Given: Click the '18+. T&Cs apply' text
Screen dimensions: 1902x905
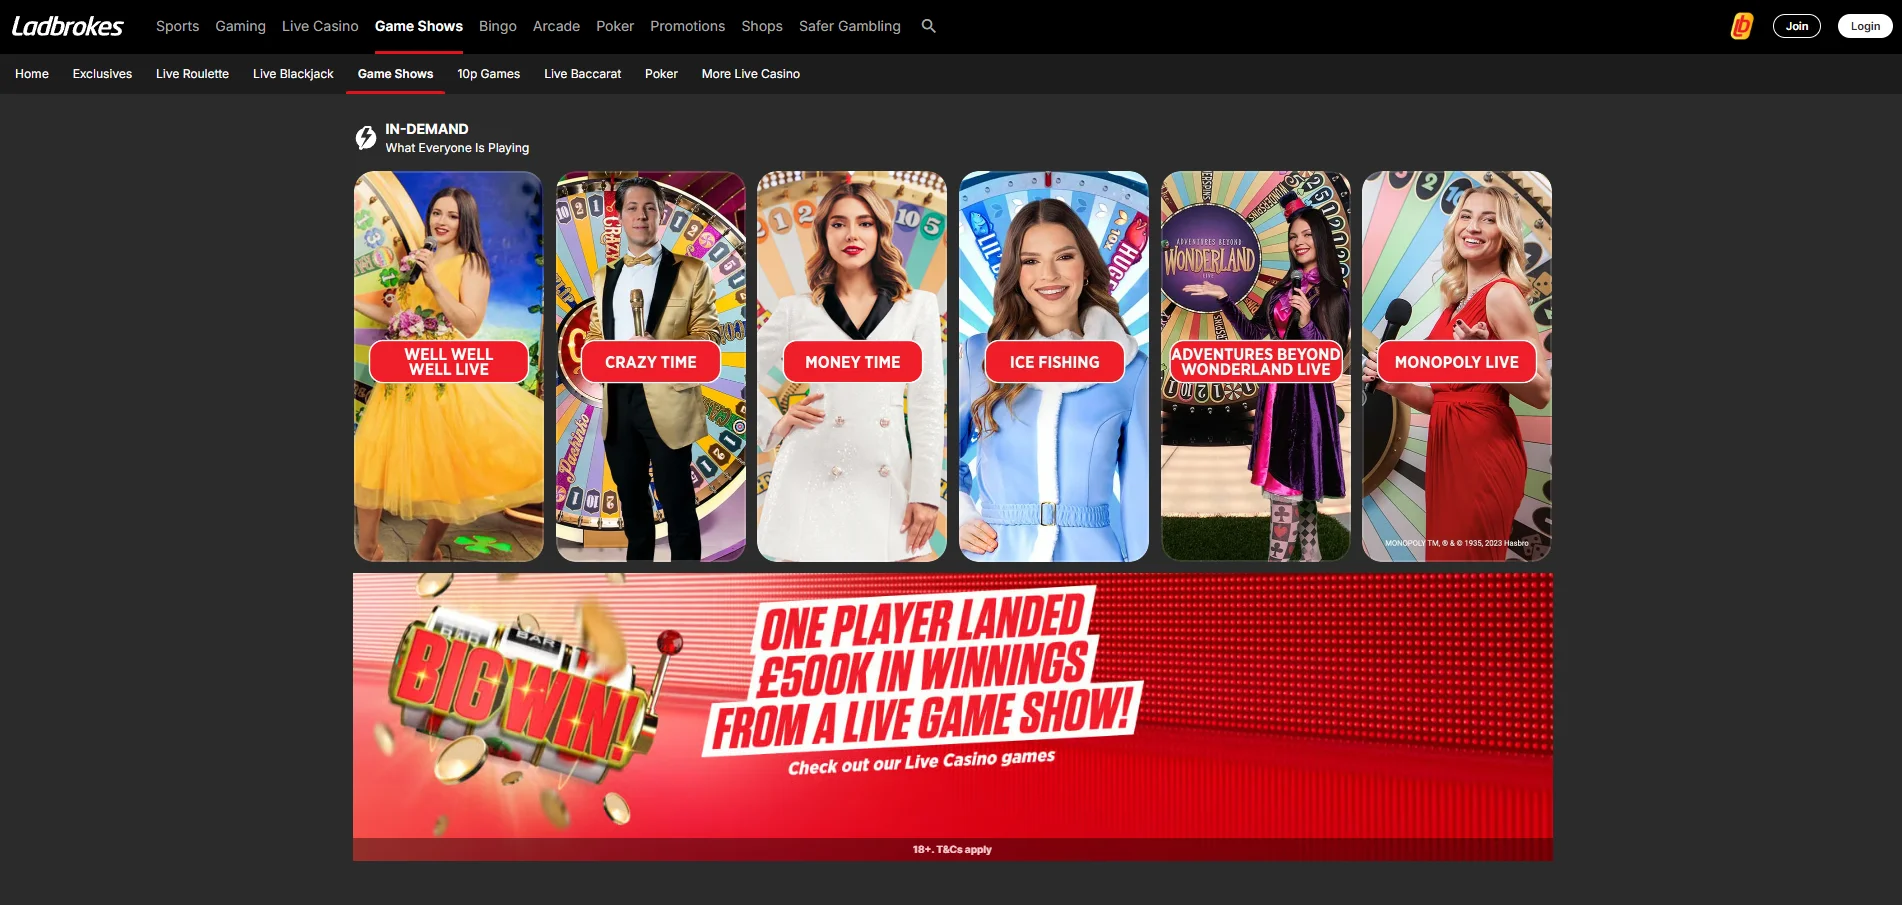Looking at the screenshot, I should point(952,849).
